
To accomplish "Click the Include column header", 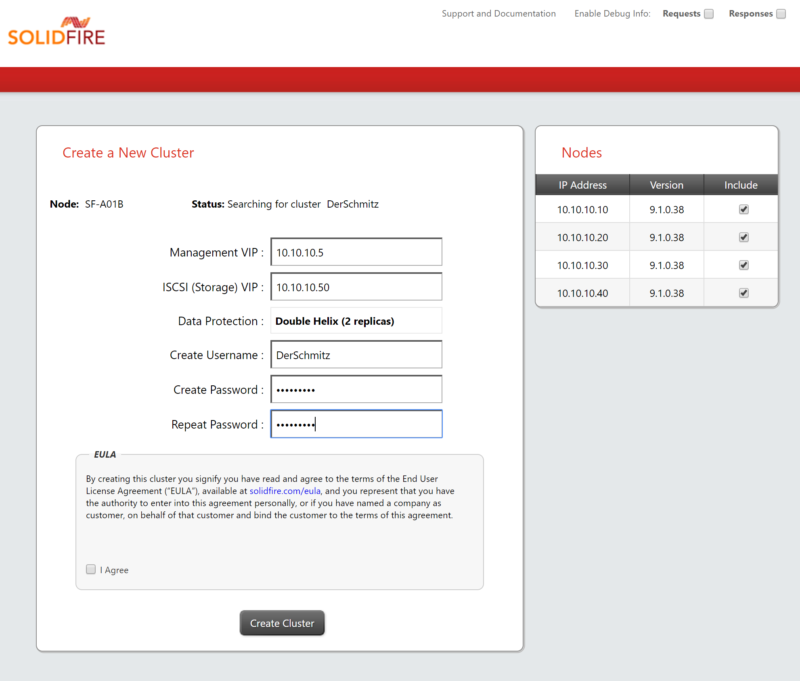I will click(740, 184).
